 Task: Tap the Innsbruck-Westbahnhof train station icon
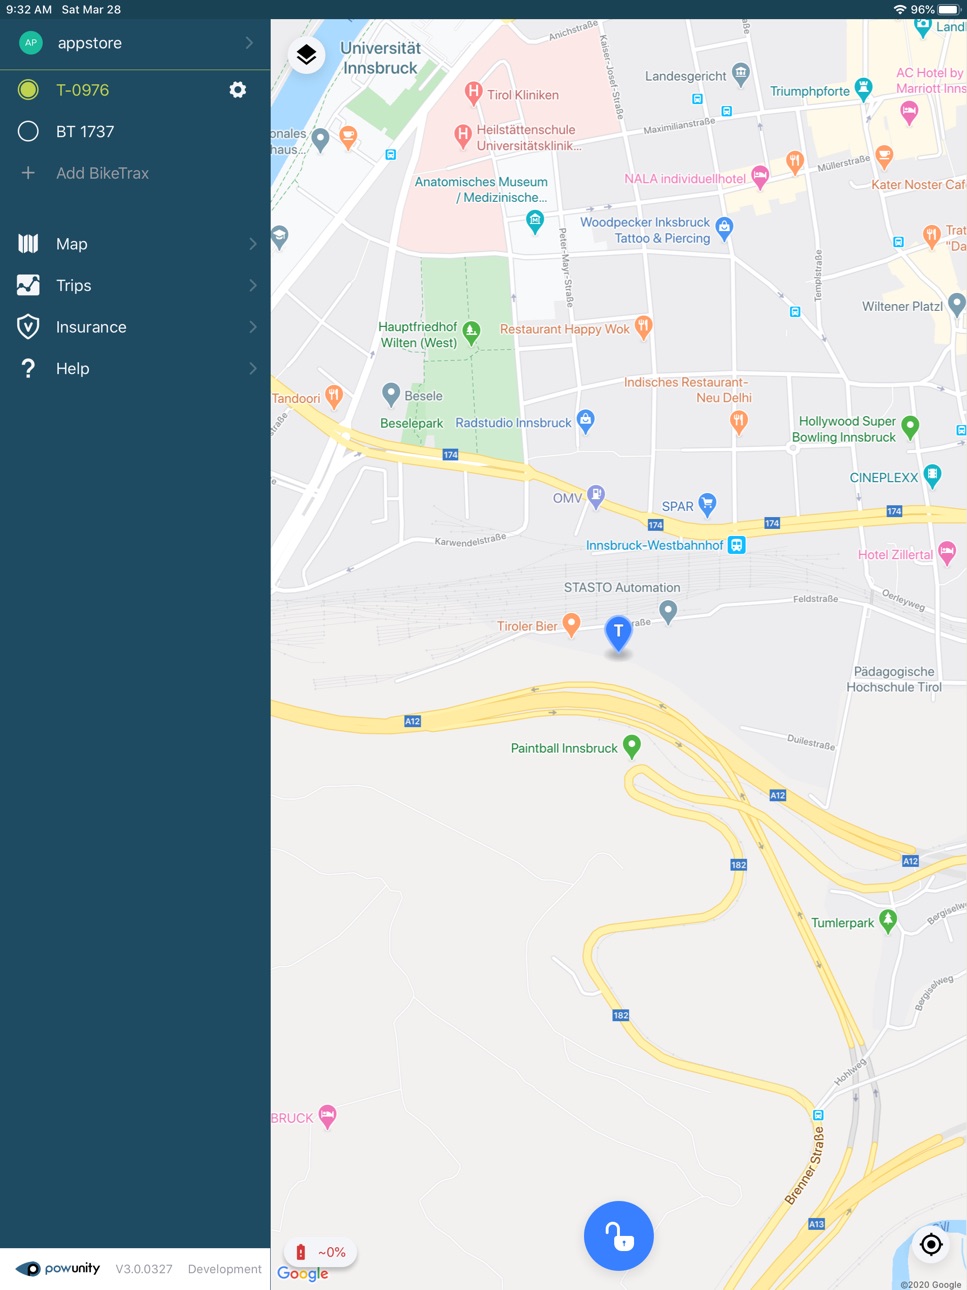(x=737, y=545)
